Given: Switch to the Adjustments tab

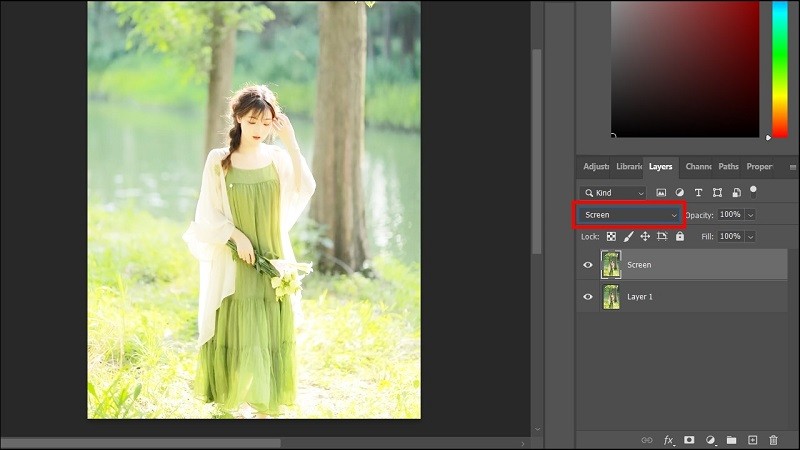Looking at the screenshot, I should pyautogui.click(x=595, y=167).
